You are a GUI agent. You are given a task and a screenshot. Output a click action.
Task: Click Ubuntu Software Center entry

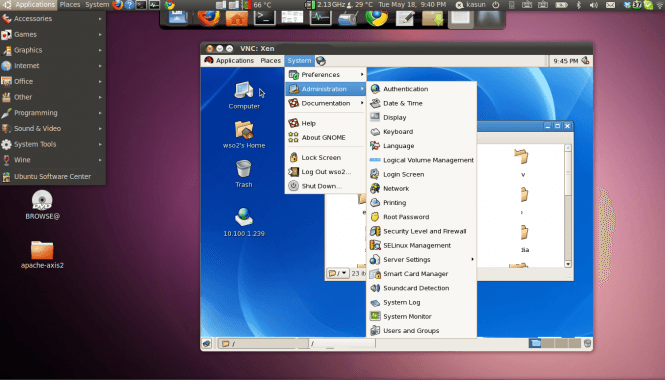click(x=53, y=176)
